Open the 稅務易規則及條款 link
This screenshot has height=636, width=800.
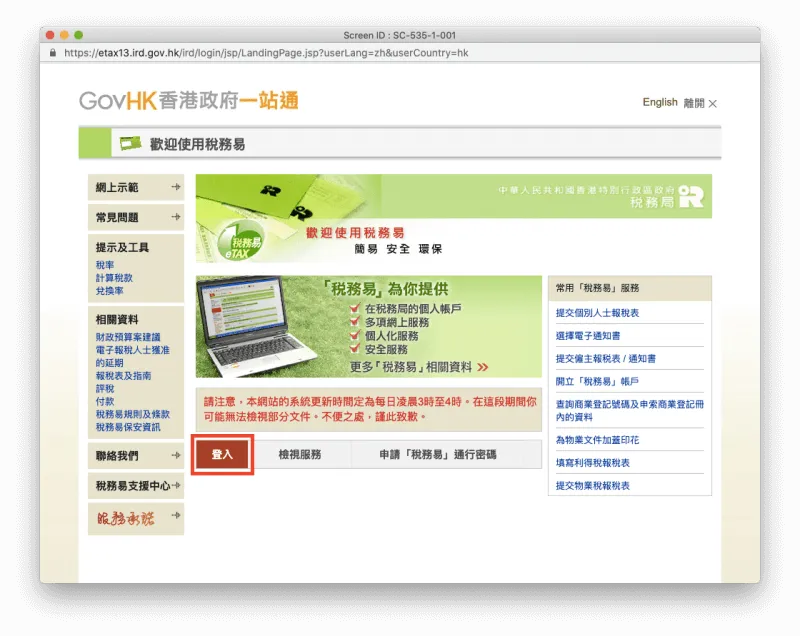coord(133,414)
